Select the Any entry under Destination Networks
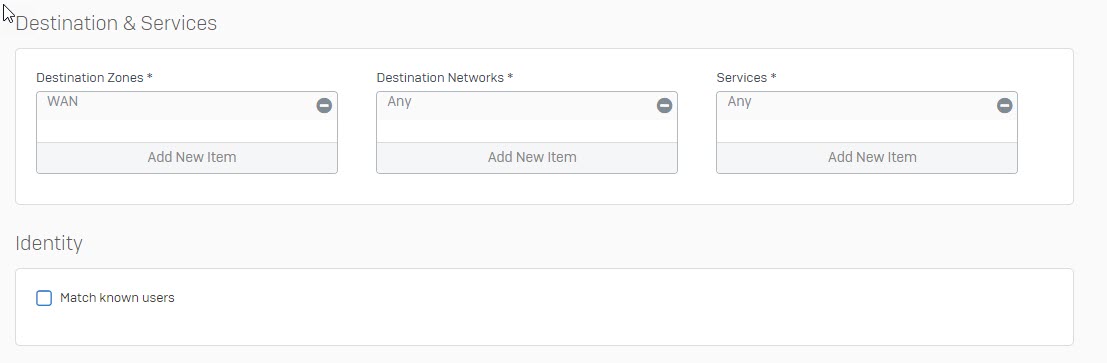 (x=400, y=102)
